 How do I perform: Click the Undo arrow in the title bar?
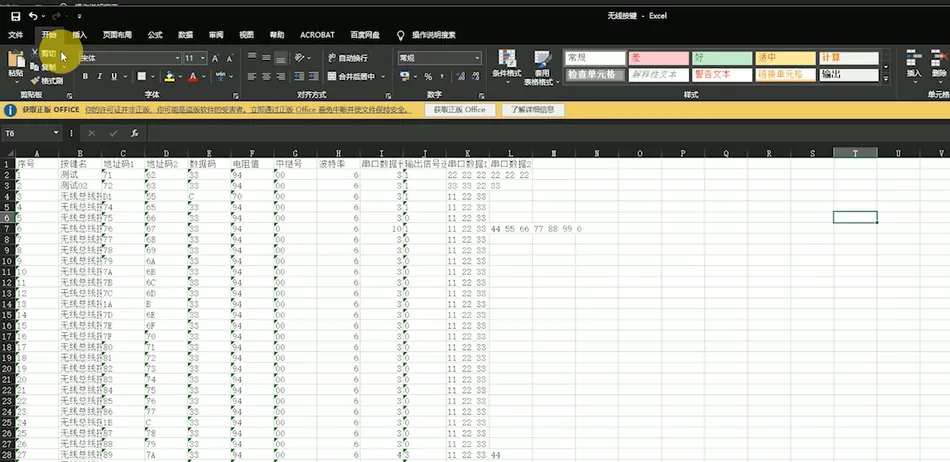33,16
